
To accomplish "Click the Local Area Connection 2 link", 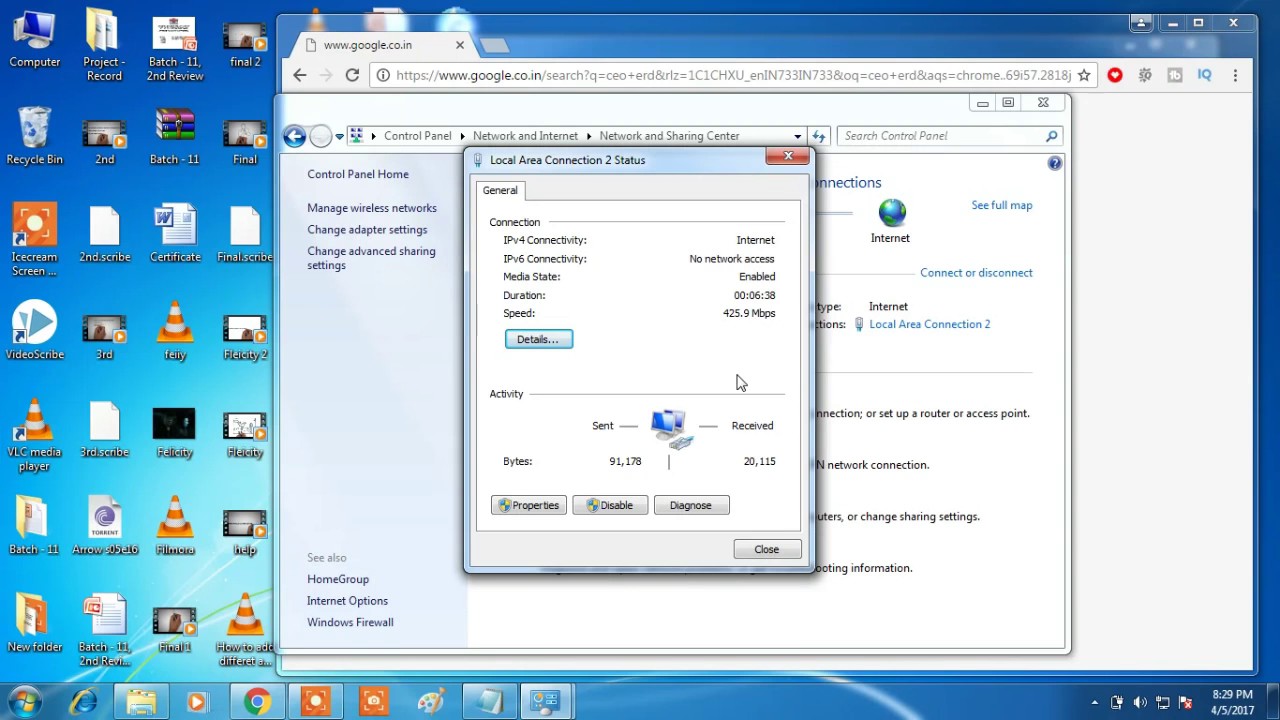I will click(930, 324).
